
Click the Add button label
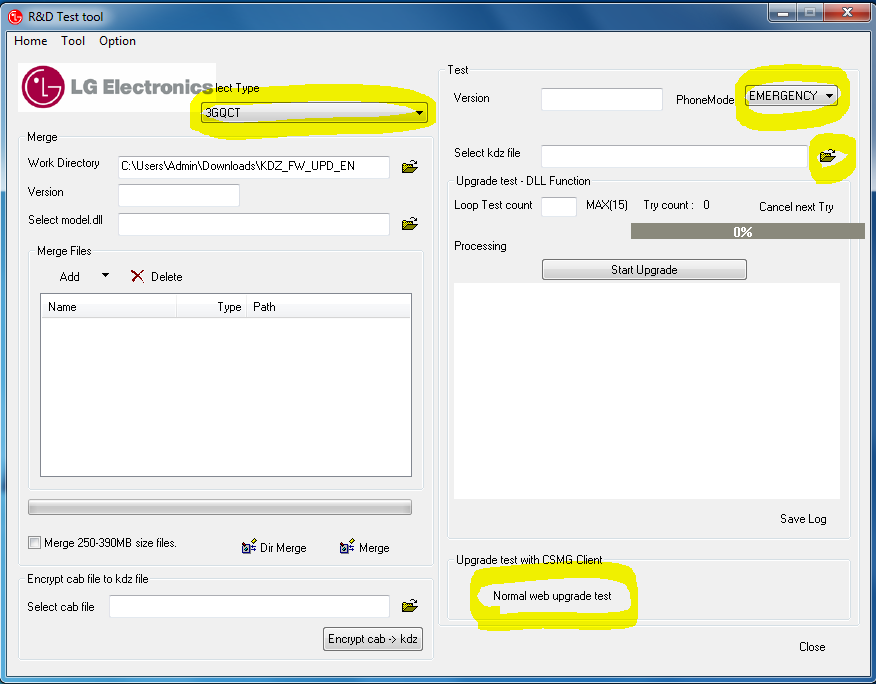pyautogui.click(x=69, y=277)
